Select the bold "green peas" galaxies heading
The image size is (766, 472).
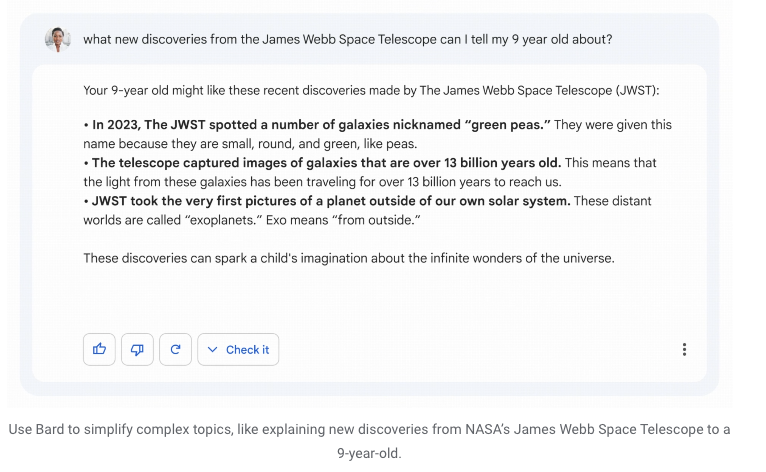pyautogui.click(x=318, y=125)
